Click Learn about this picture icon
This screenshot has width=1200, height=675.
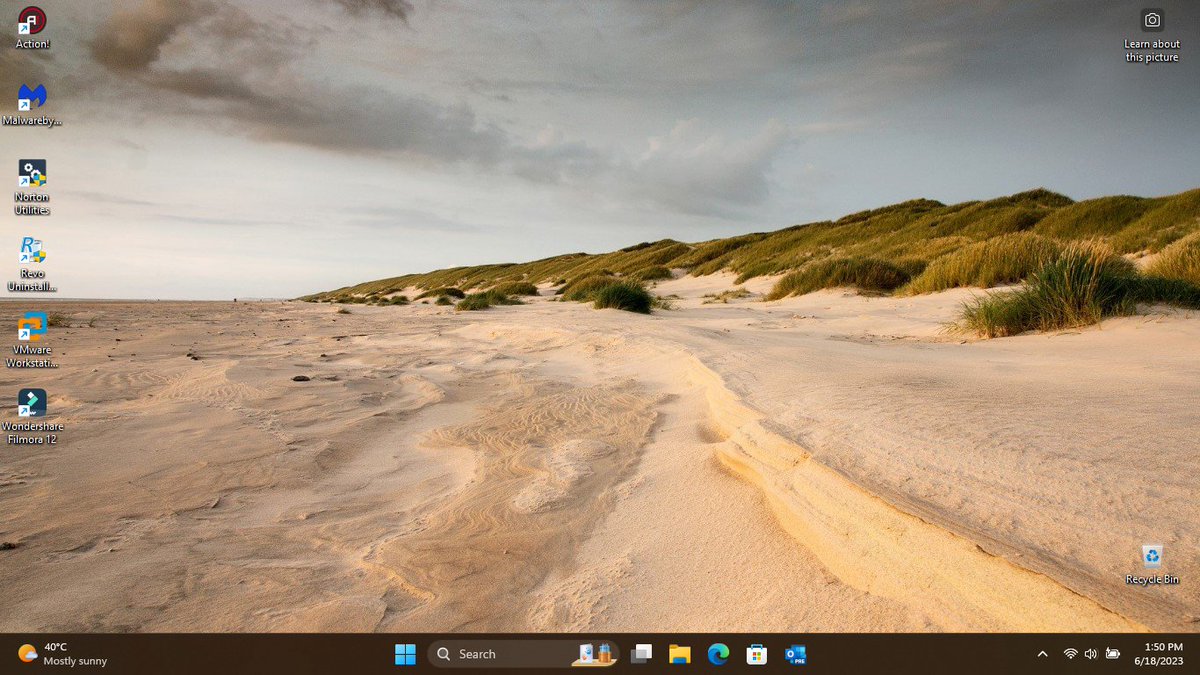1151,22
